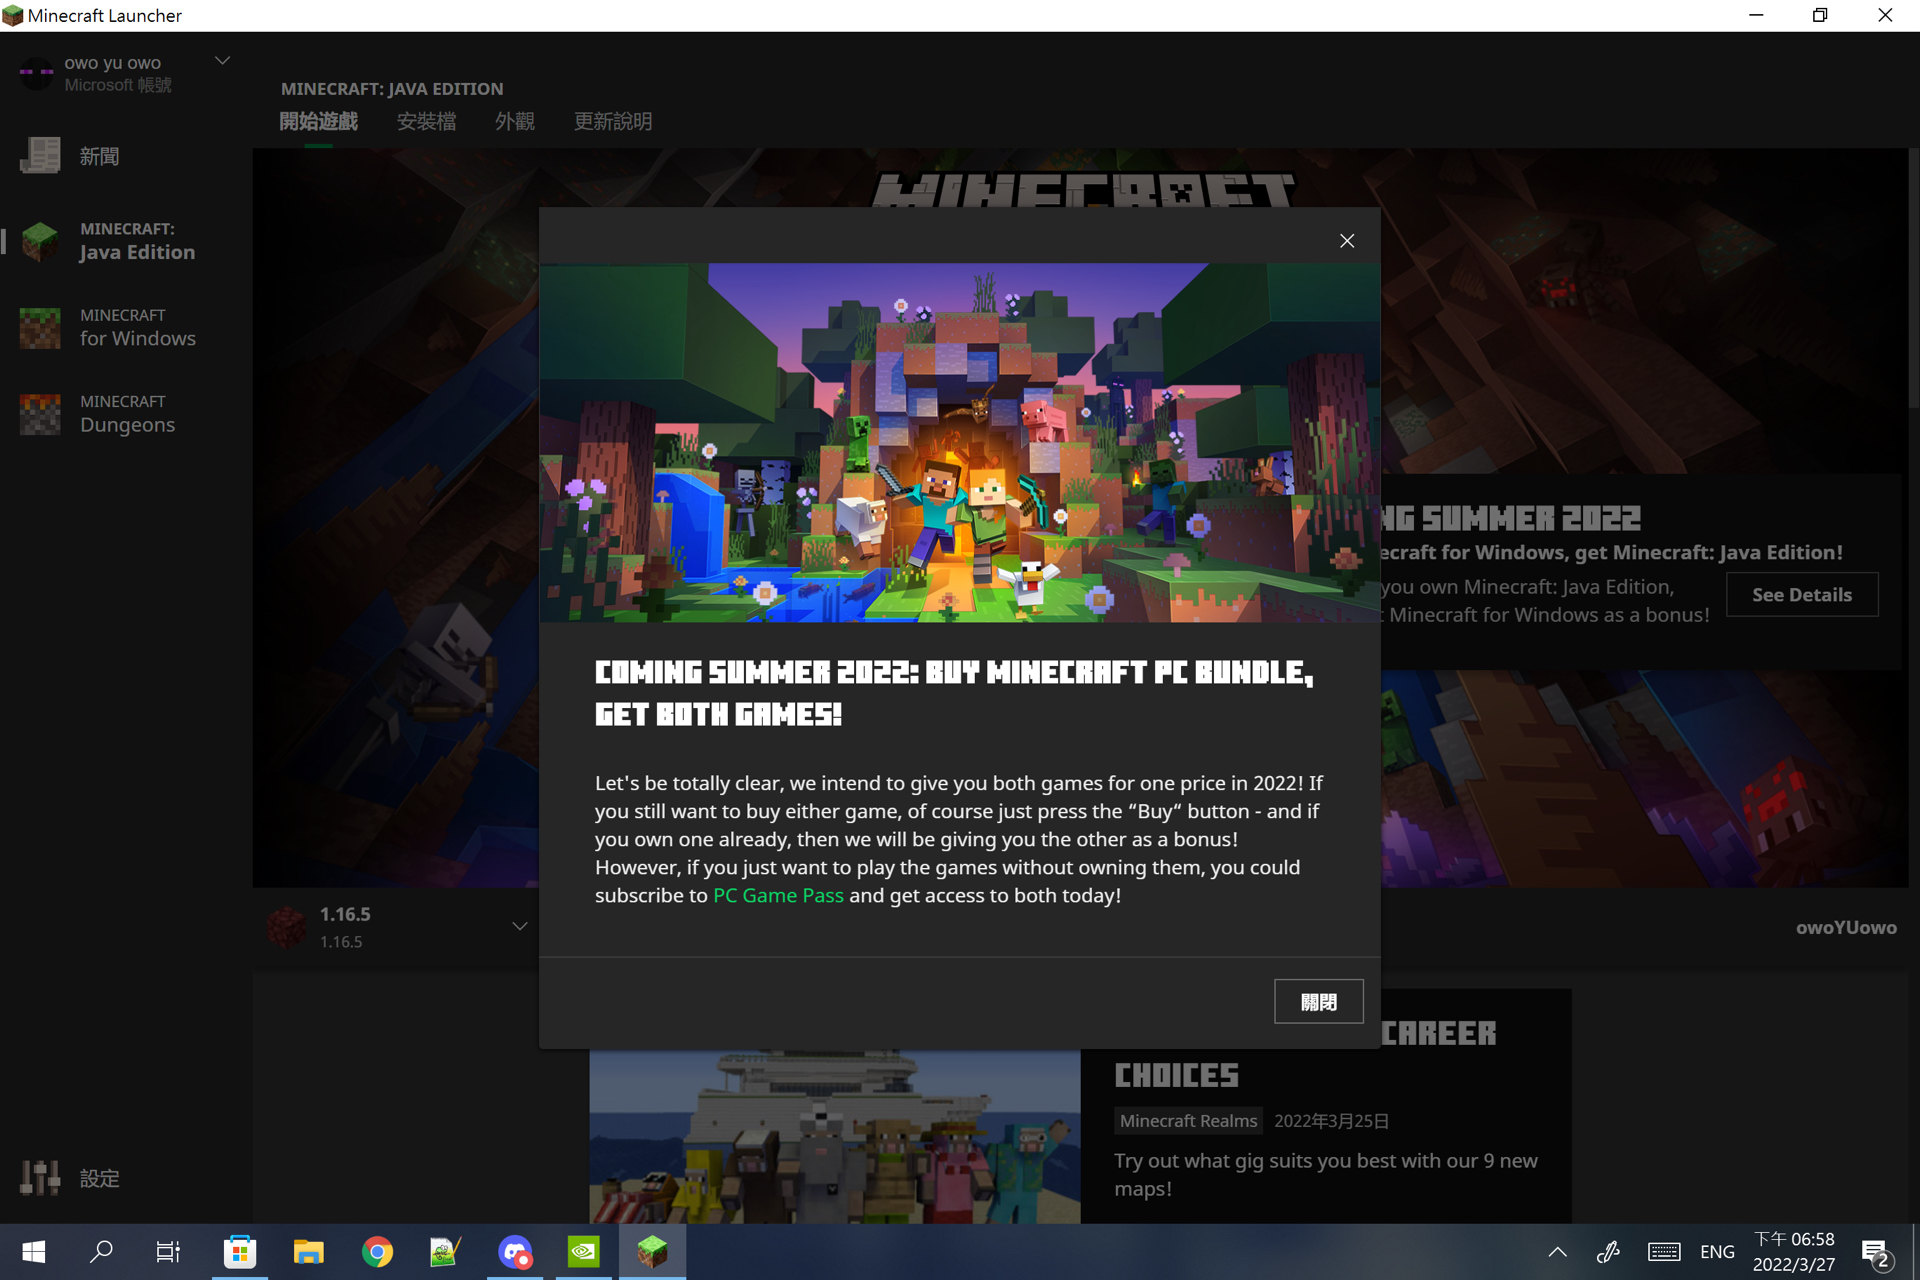Click Microsoft 帳號 account text
Viewport: 1920px width, 1280px height.
118,85
